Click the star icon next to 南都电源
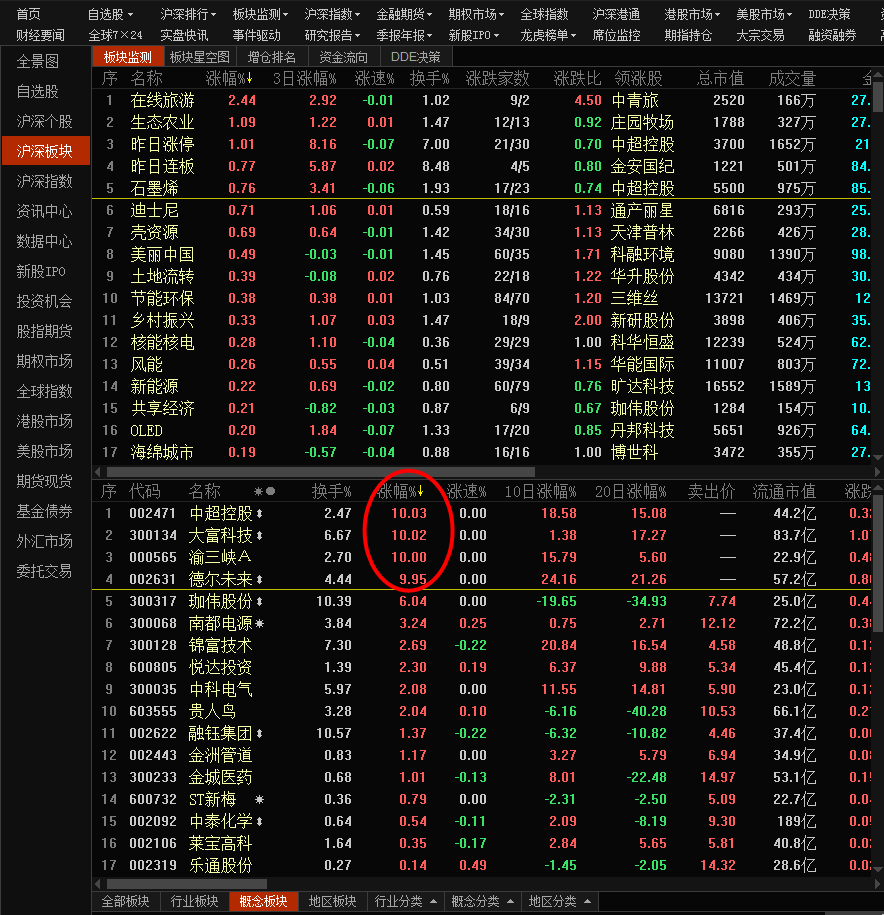The width and height of the screenshot is (884, 915). [260, 624]
